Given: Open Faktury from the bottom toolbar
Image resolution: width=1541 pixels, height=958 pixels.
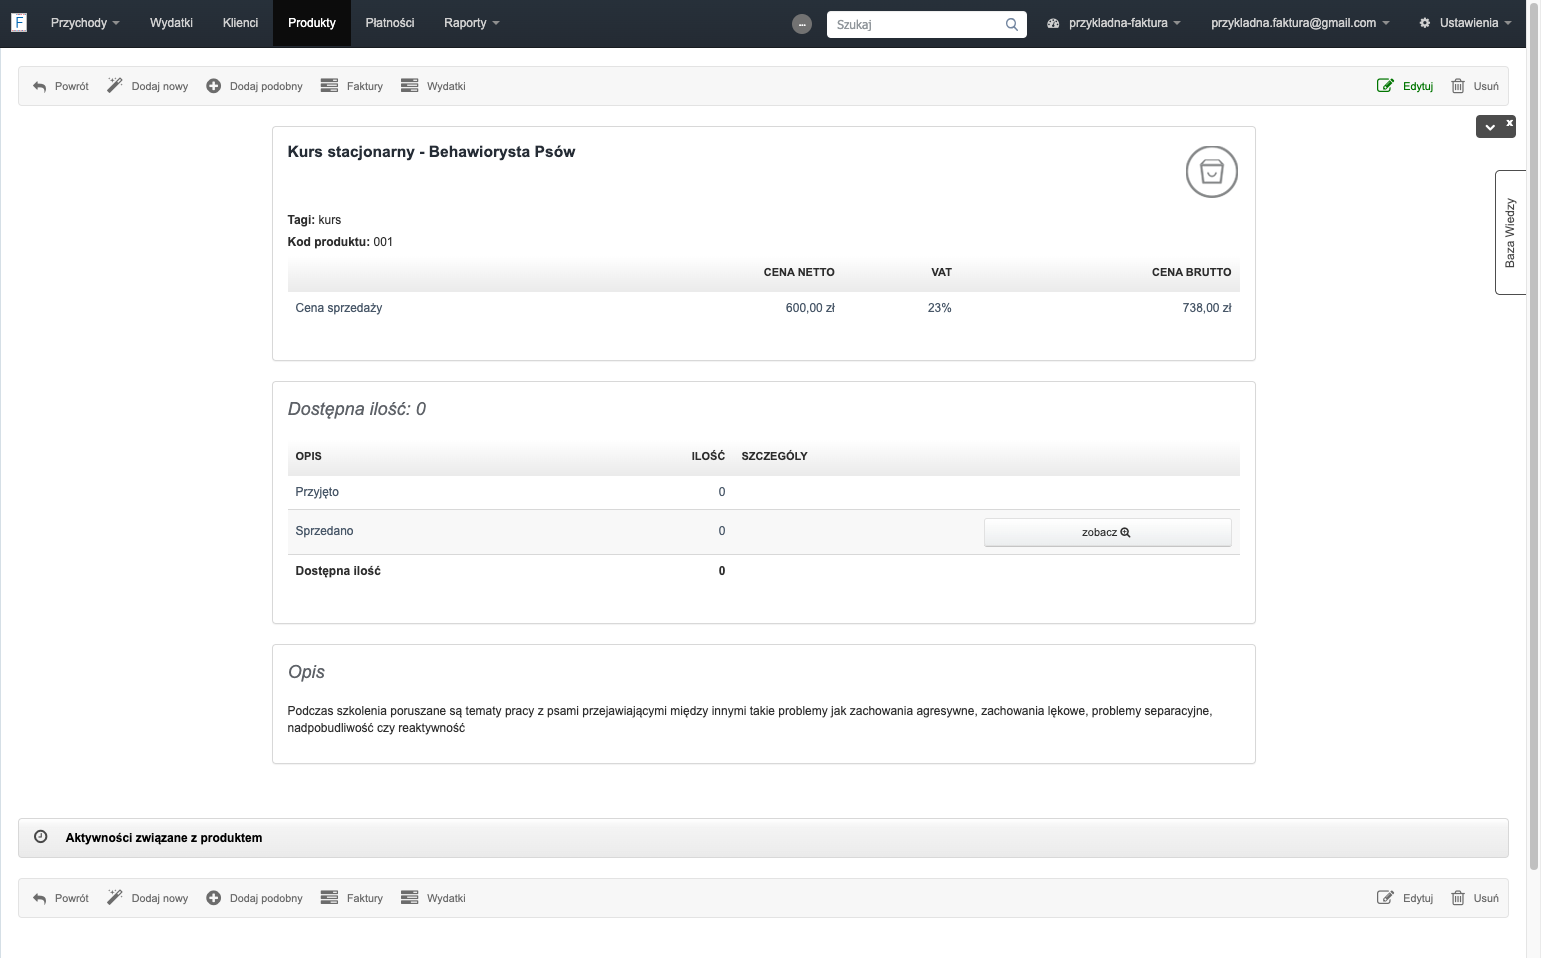Looking at the screenshot, I should tap(352, 898).
